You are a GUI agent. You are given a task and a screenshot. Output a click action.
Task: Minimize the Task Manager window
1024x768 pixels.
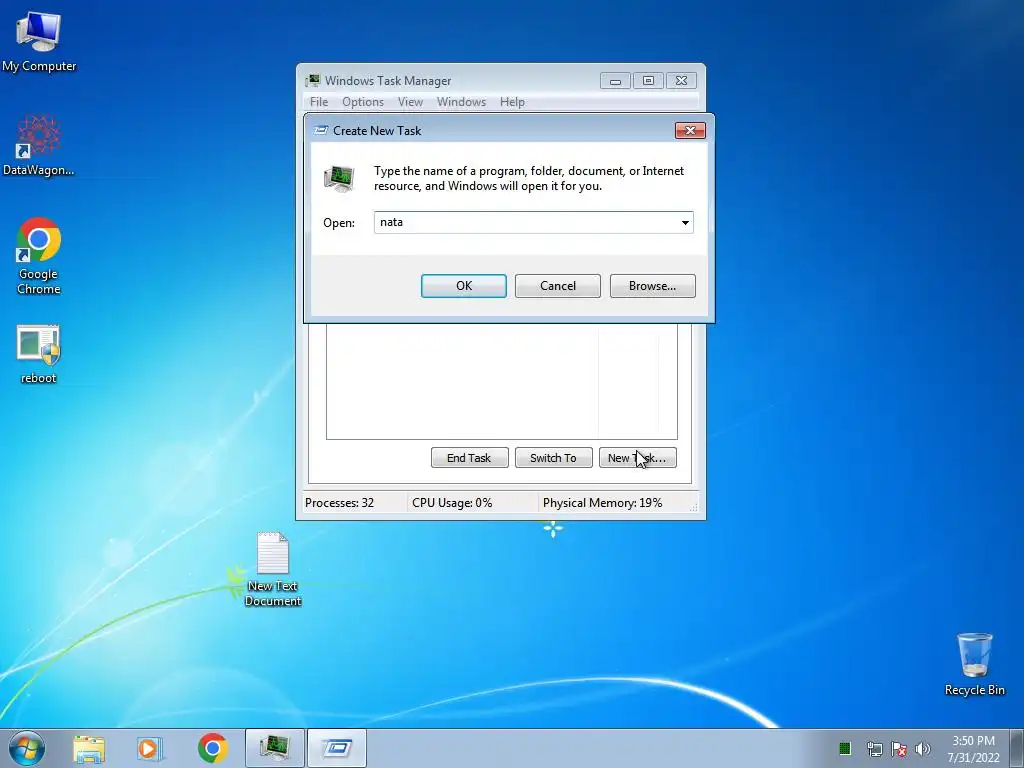tap(615, 81)
